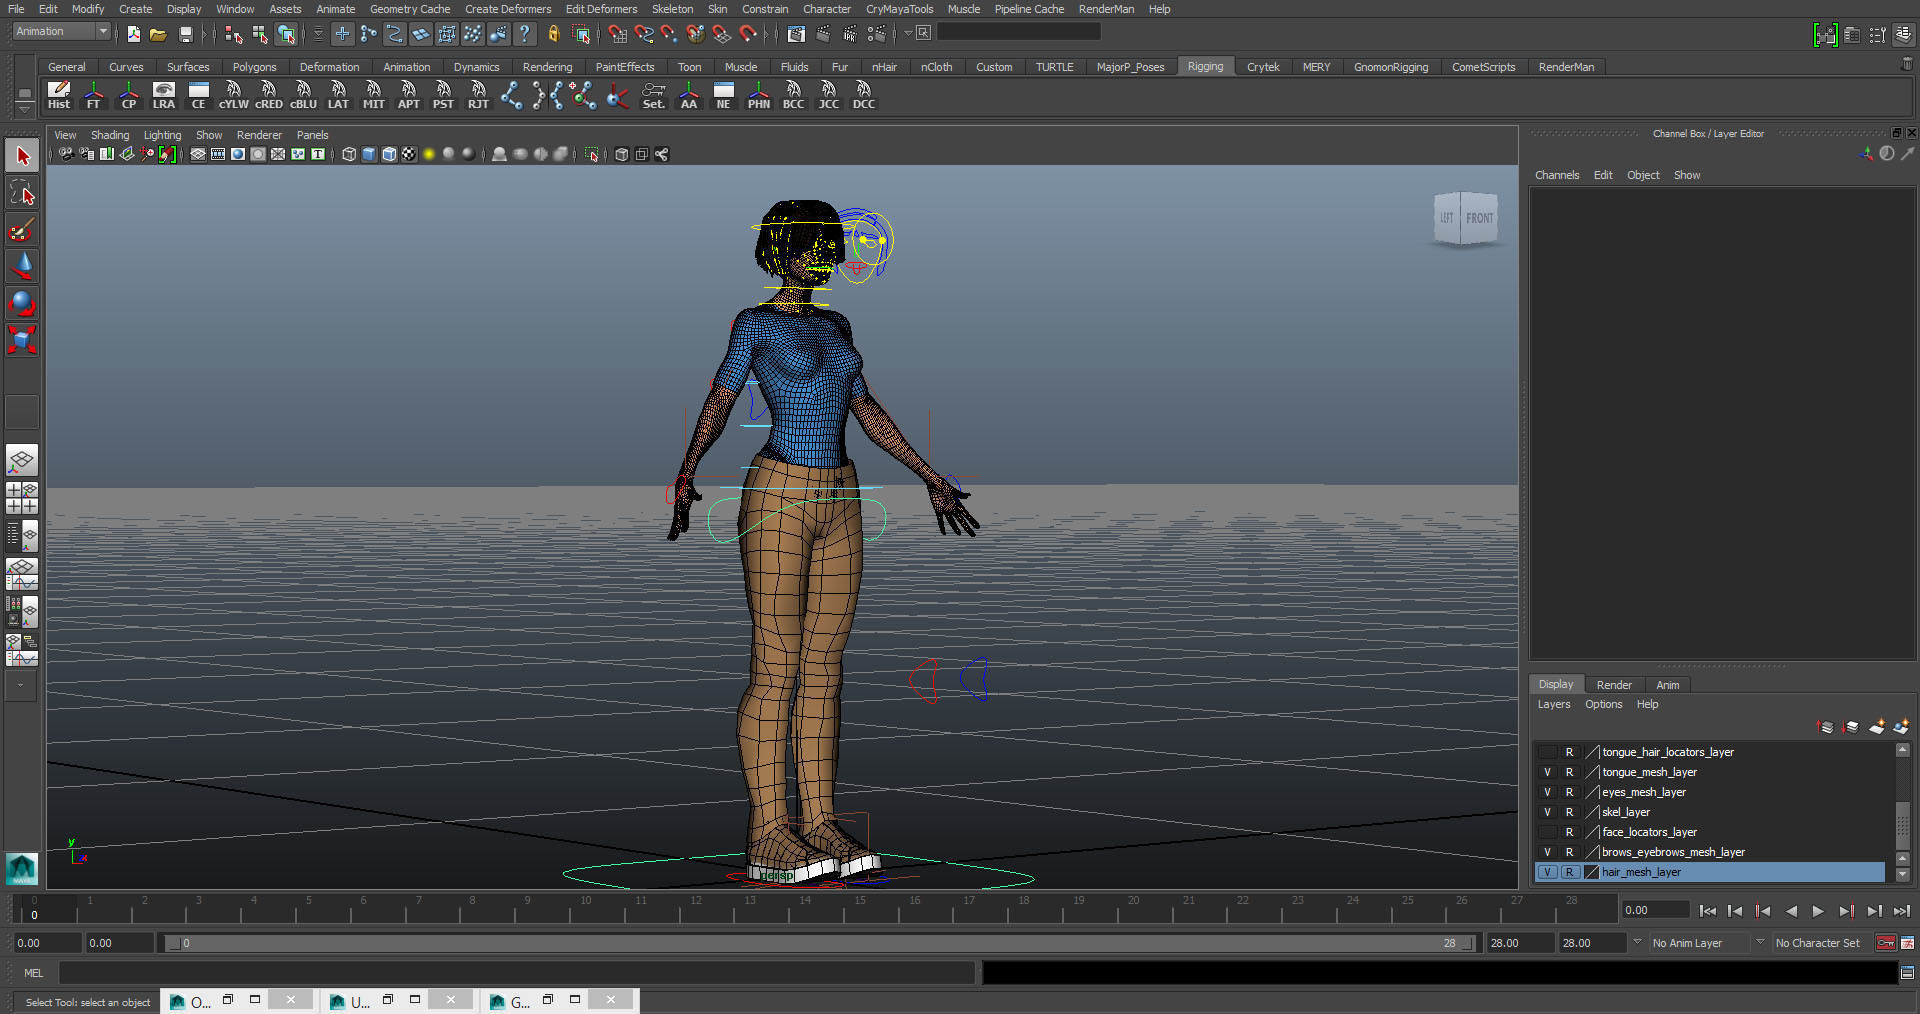Jump to the end of playback range
Image resolution: width=1920 pixels, height=1014 pixels.
(x=1901, y=911)
